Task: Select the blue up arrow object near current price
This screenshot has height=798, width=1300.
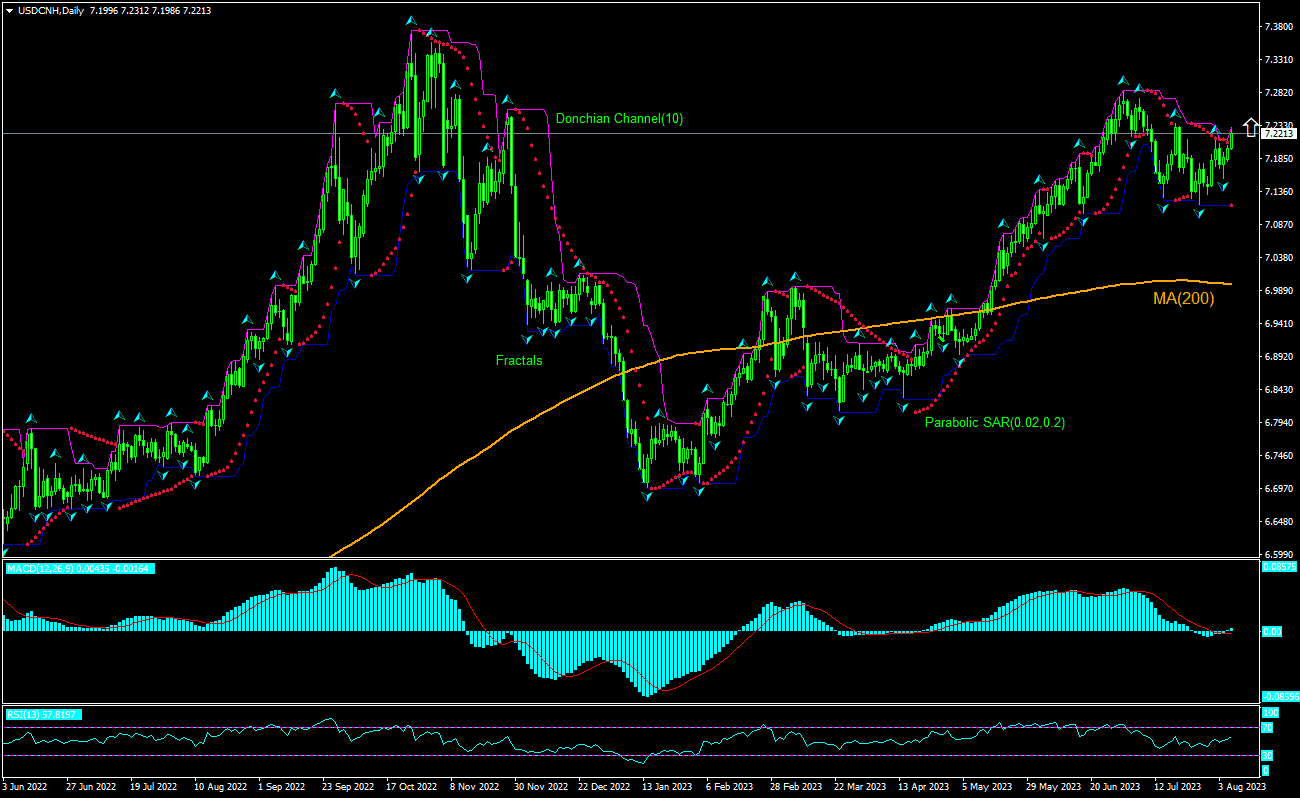Action: pos(1251,126)
